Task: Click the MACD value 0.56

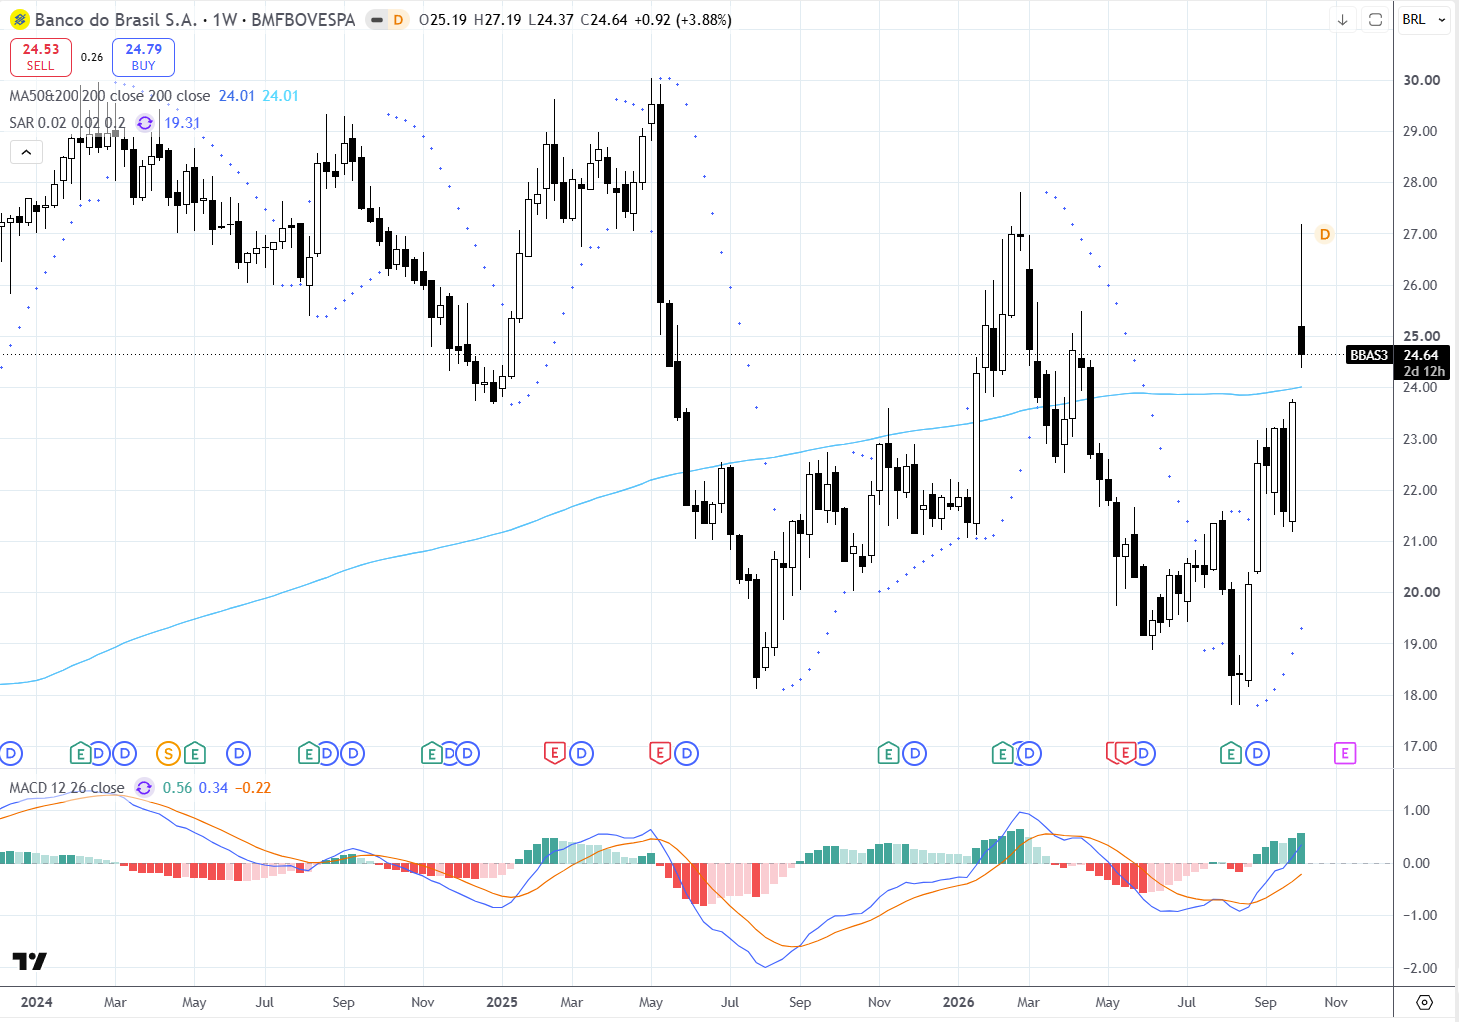Action: [x=177, y=788]
